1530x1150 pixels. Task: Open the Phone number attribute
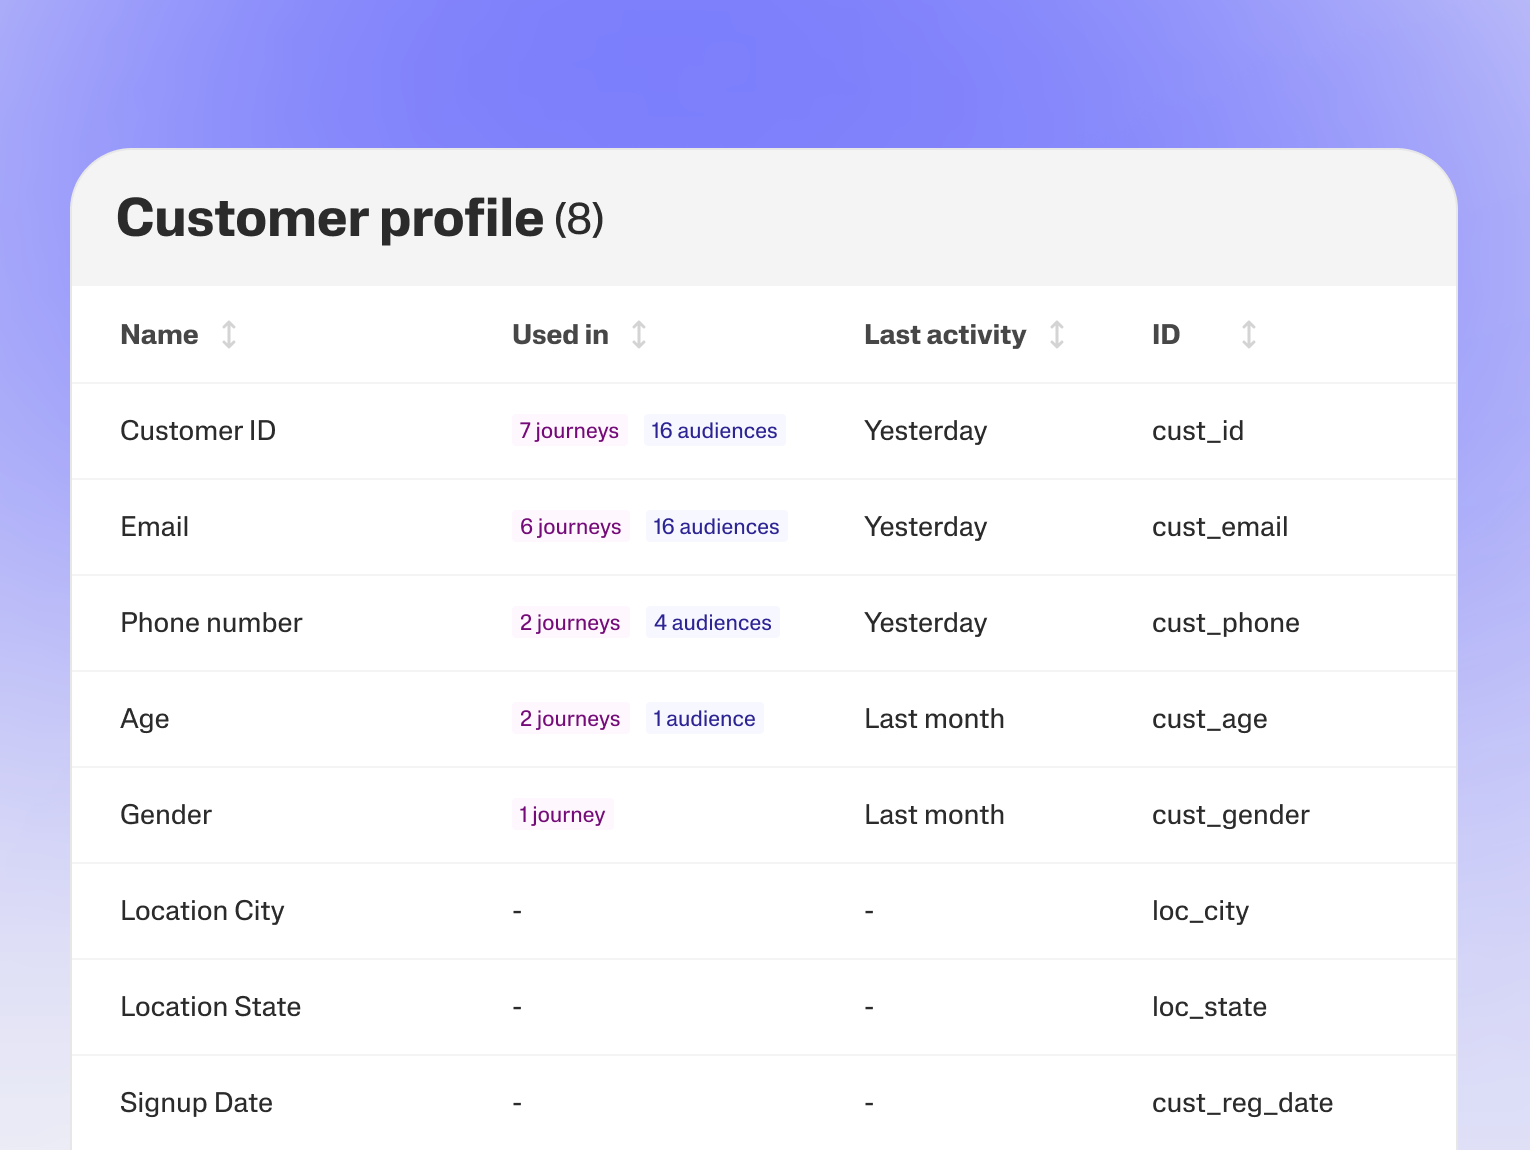point(211,623)
